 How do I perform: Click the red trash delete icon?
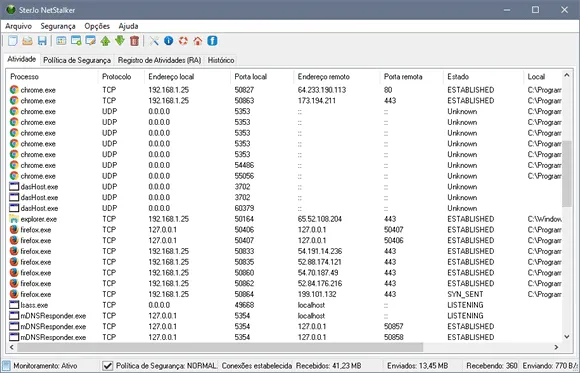[134, 41]
